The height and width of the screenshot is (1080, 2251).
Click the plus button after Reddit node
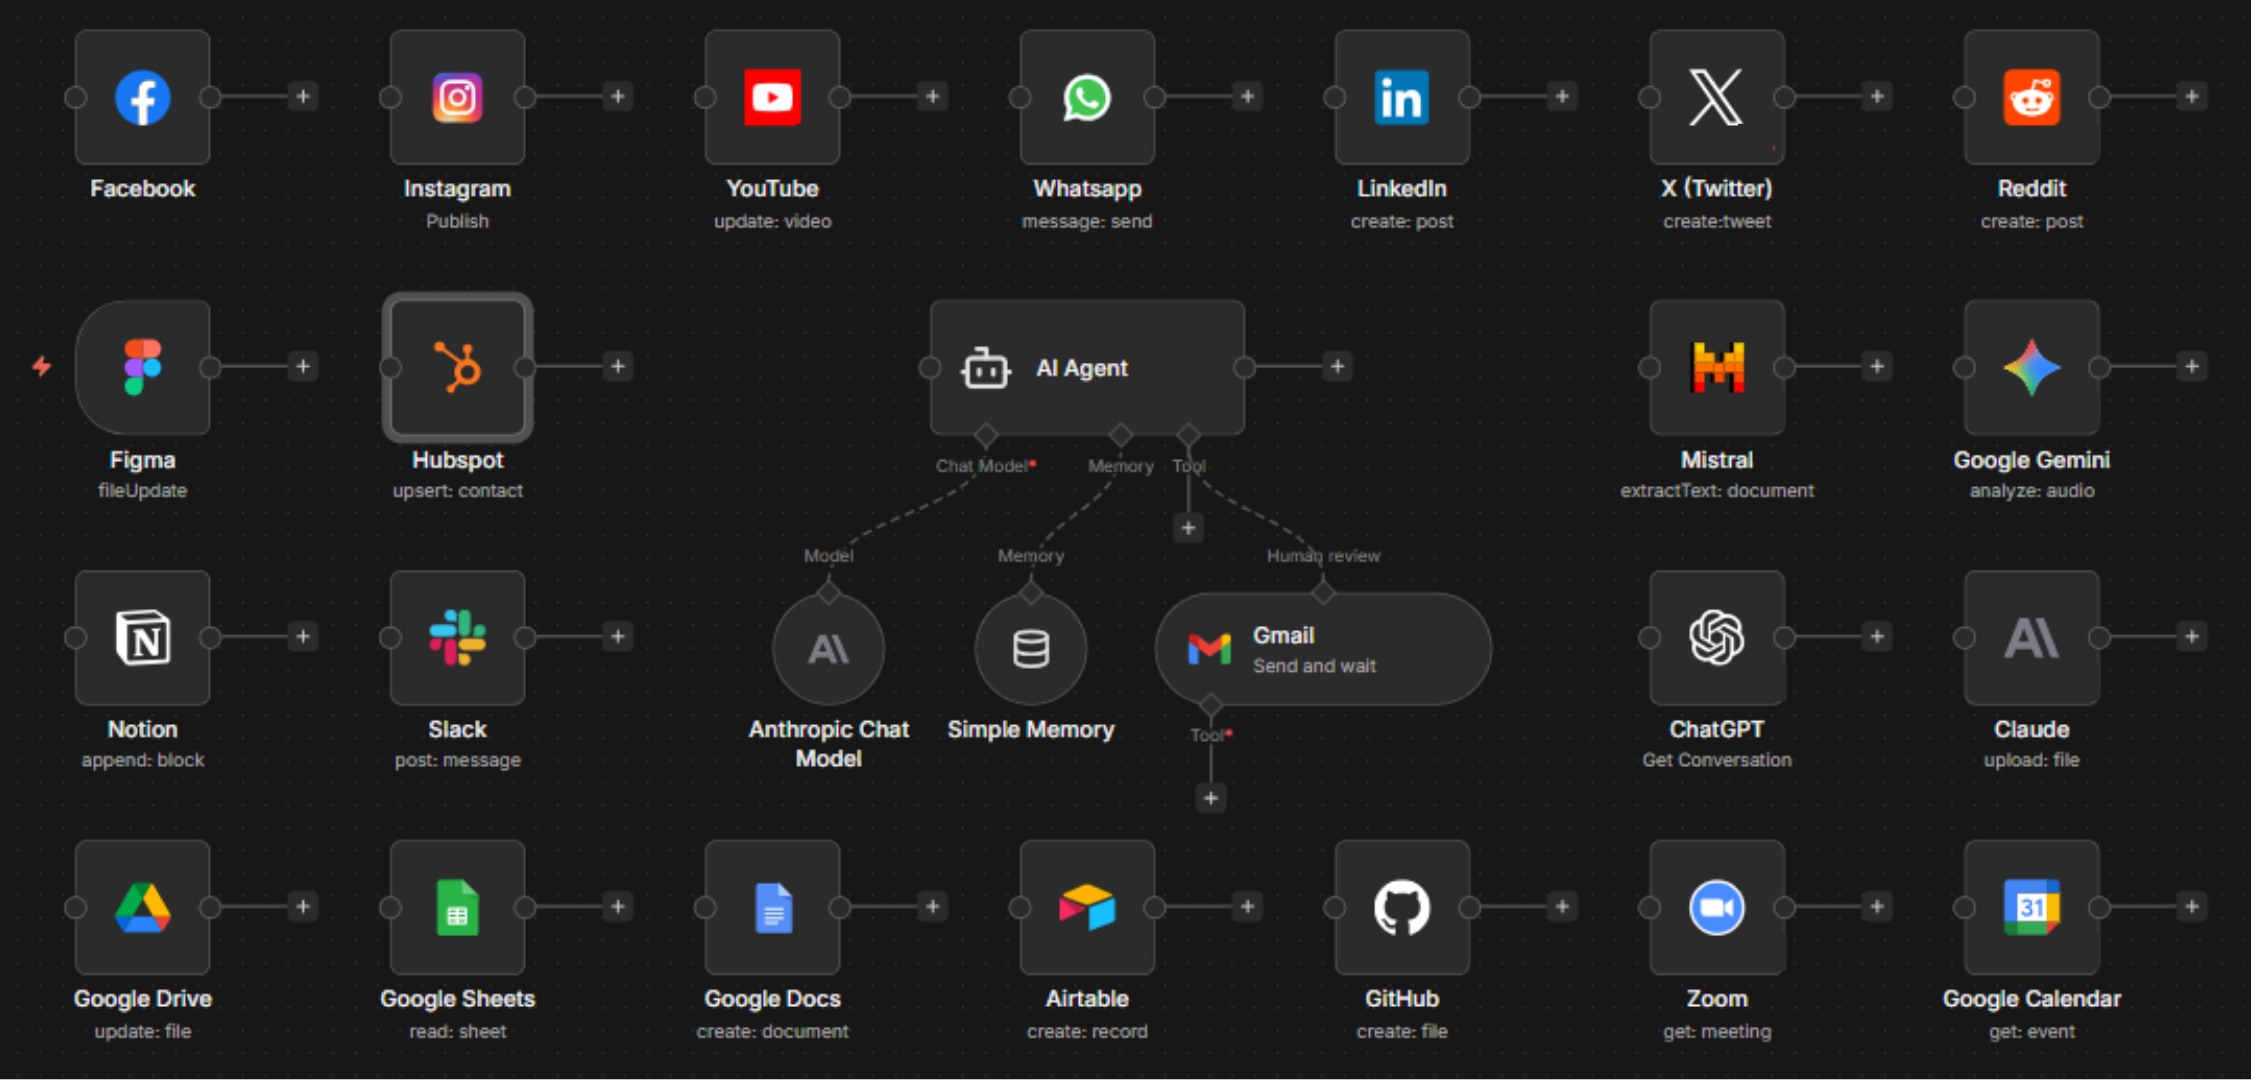2191,97
